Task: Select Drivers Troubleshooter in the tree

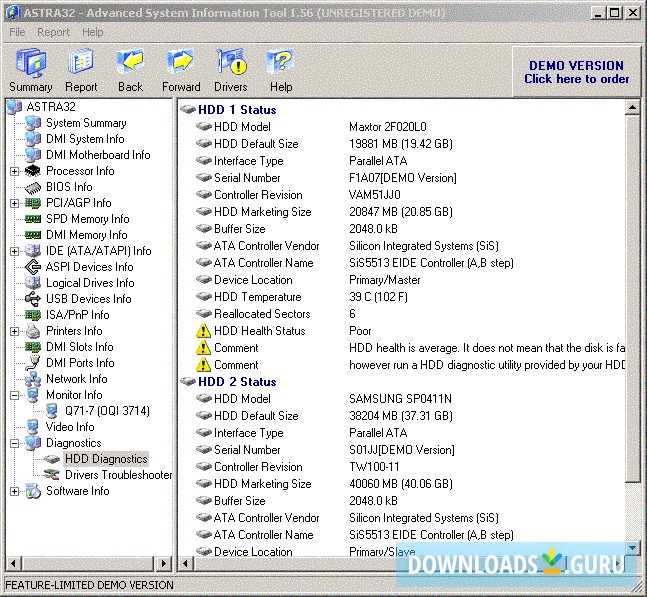Action: pos(118,475)
